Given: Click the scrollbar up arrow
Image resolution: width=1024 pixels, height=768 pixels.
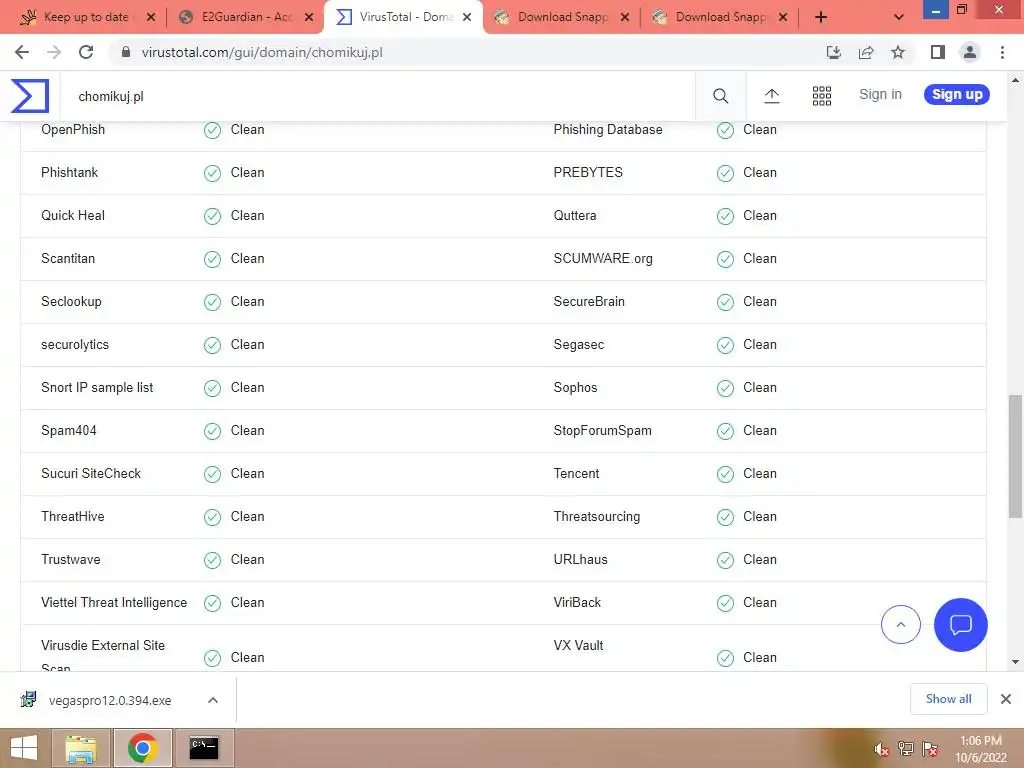Looking at the screenshot, I should (1015, 80).
